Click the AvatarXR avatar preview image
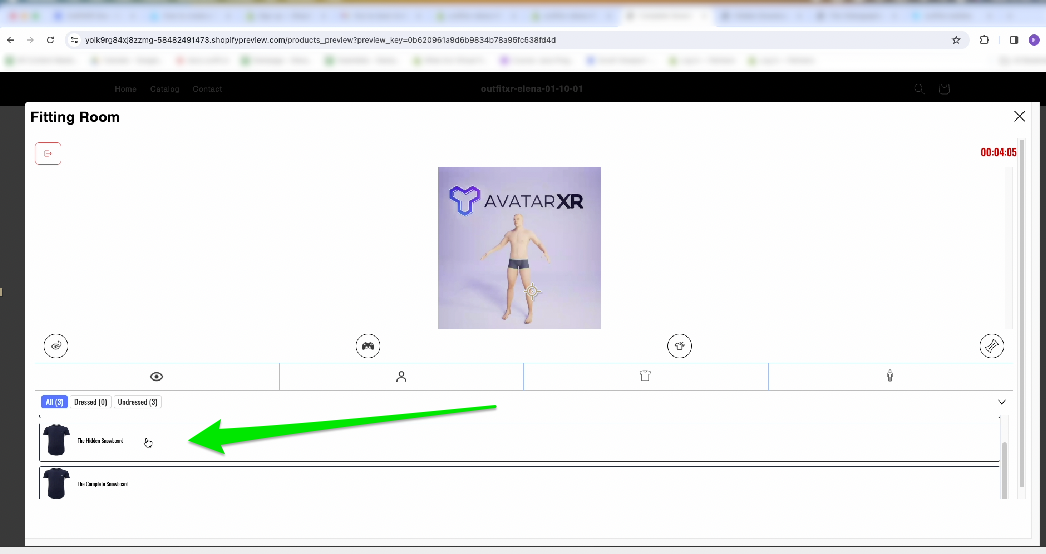This screenshot has height=554, width=1046. (519, 248)
